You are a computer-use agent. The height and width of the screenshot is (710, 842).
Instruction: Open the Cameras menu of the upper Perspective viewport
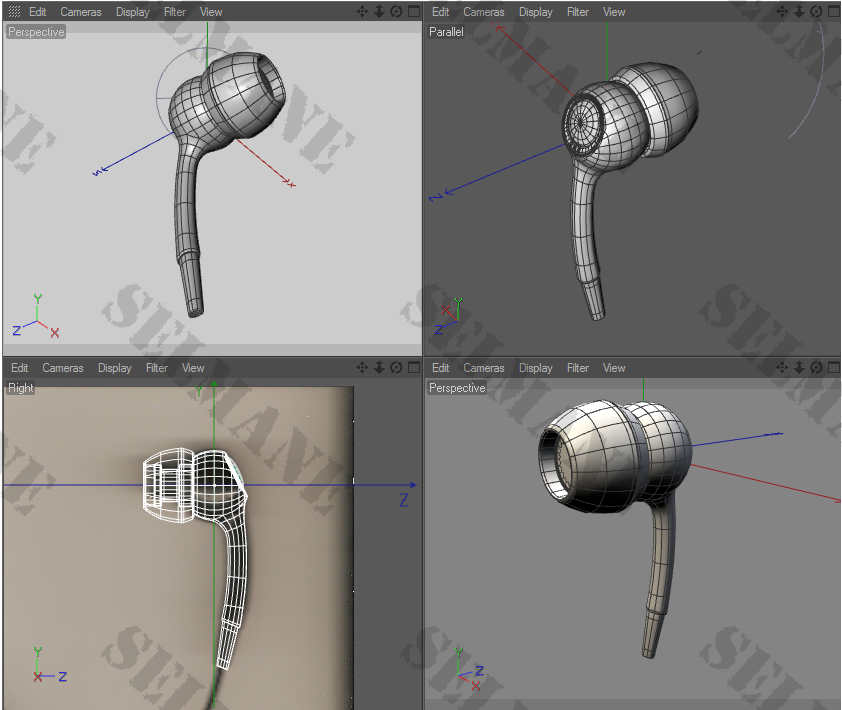pyautogui.click(x=81, y=12)
